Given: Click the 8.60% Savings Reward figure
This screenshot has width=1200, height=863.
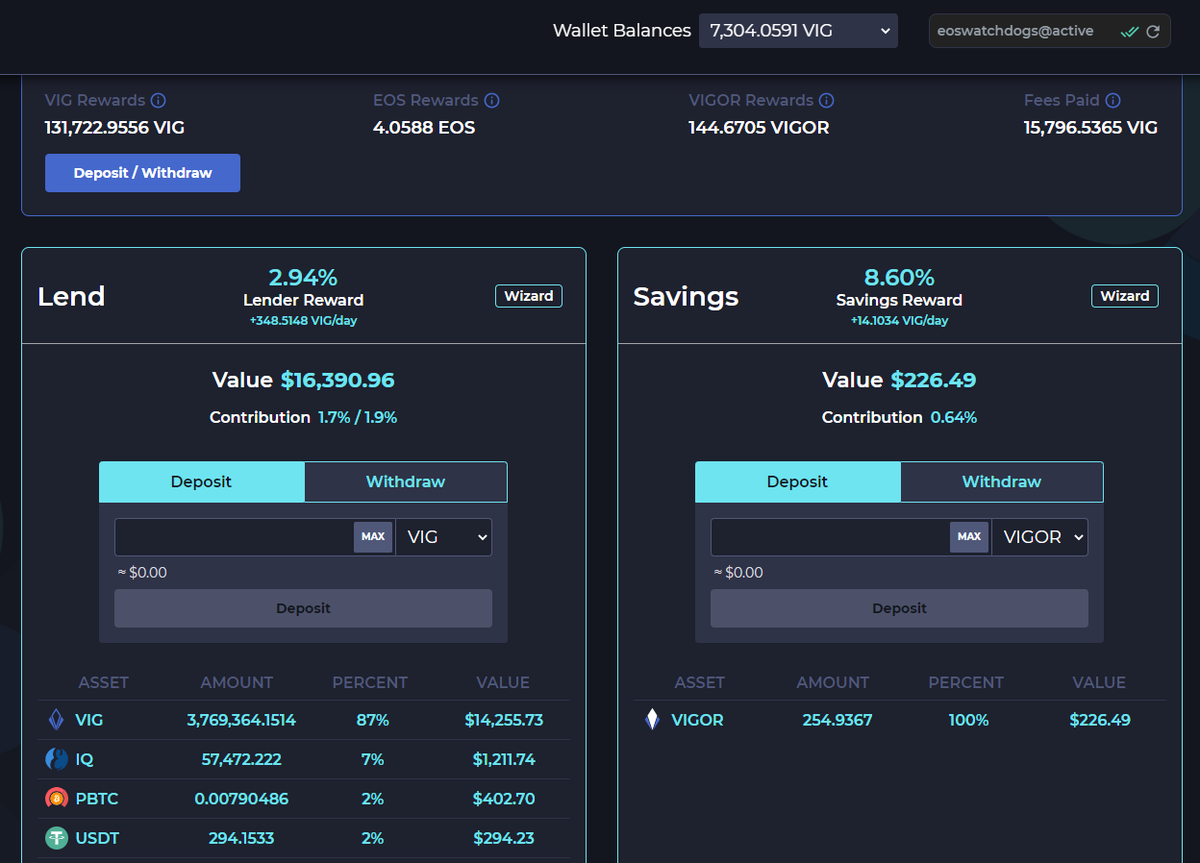Looking at the screenshot, I should point(899,277).
